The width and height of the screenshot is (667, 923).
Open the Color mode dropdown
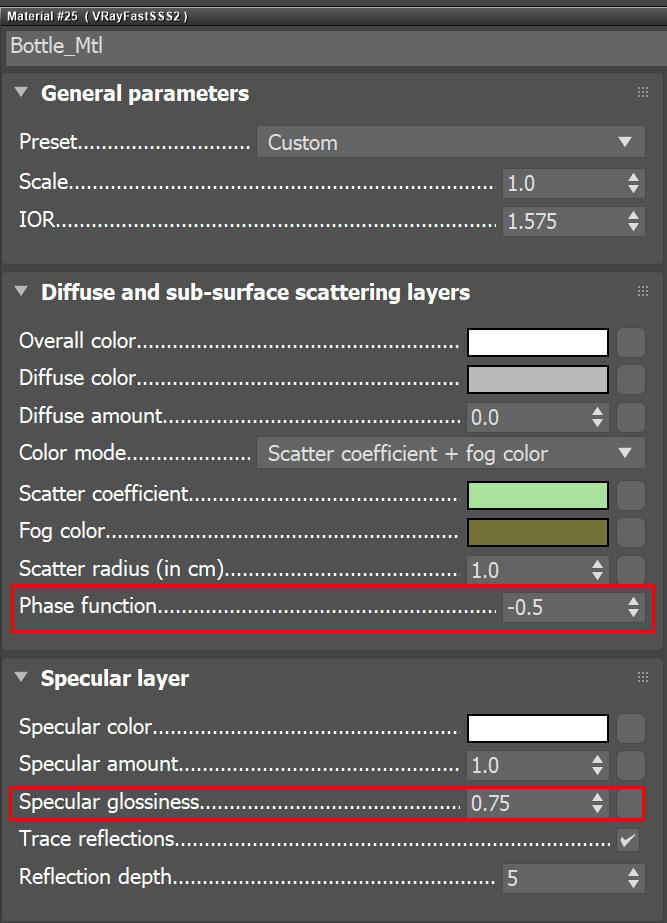450,453
